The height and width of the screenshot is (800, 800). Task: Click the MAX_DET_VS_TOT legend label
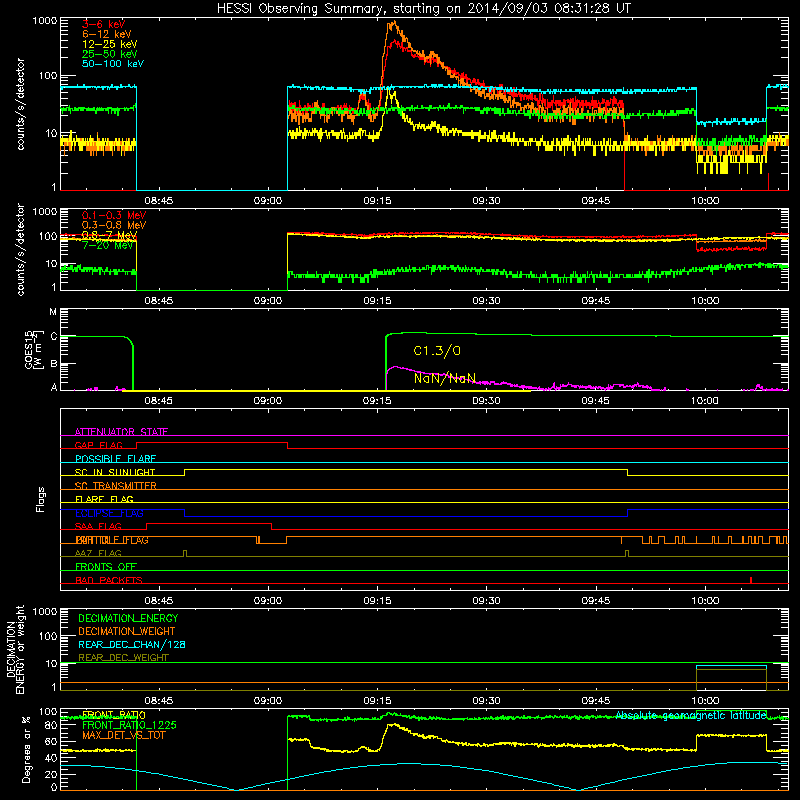point(124,735)
